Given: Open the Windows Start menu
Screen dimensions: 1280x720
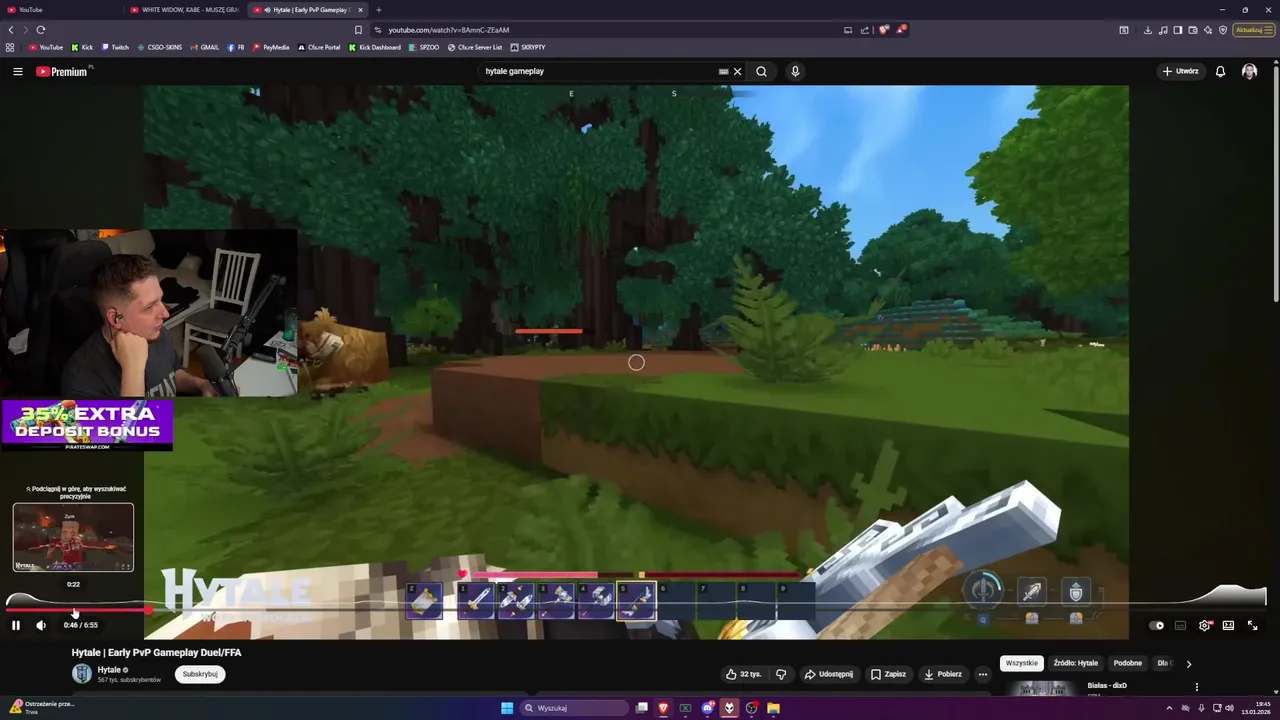Looking at the screenshot, I should (x=507, y=708).
